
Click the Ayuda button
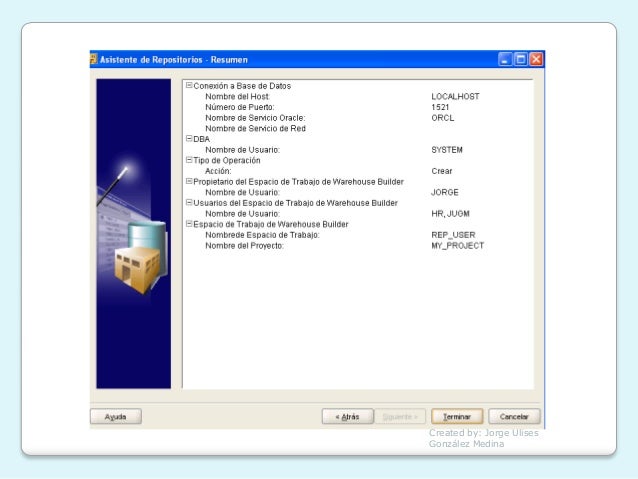click(116, 416)
